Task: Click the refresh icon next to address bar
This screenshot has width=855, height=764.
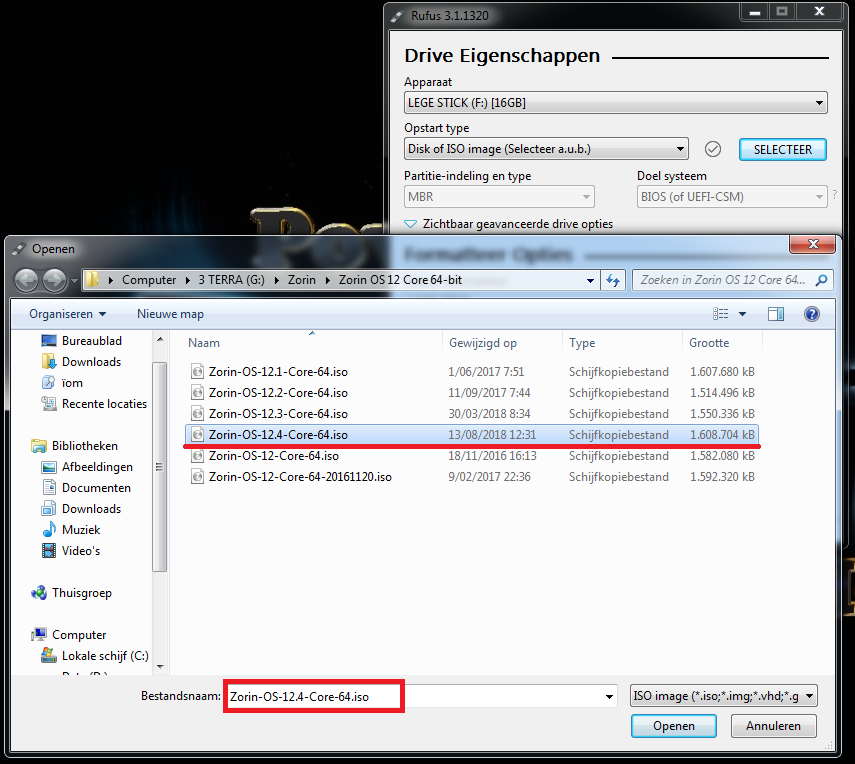Action: pos(613,280)
